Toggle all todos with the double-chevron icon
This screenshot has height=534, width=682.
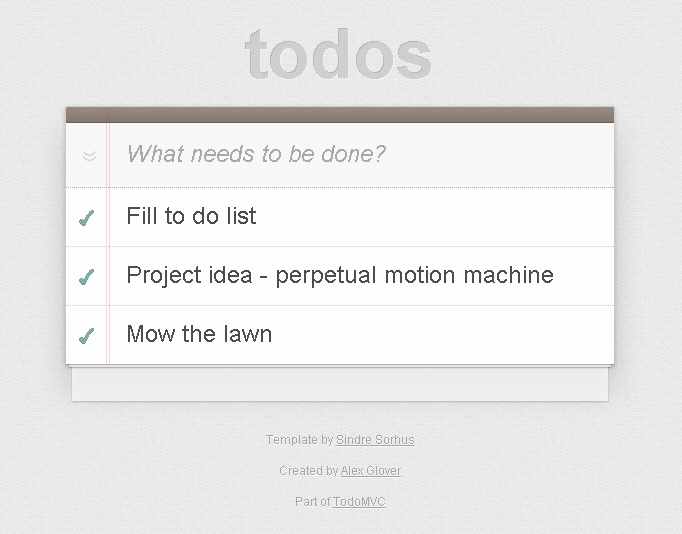pyautogui.click(x=90, y=155)
